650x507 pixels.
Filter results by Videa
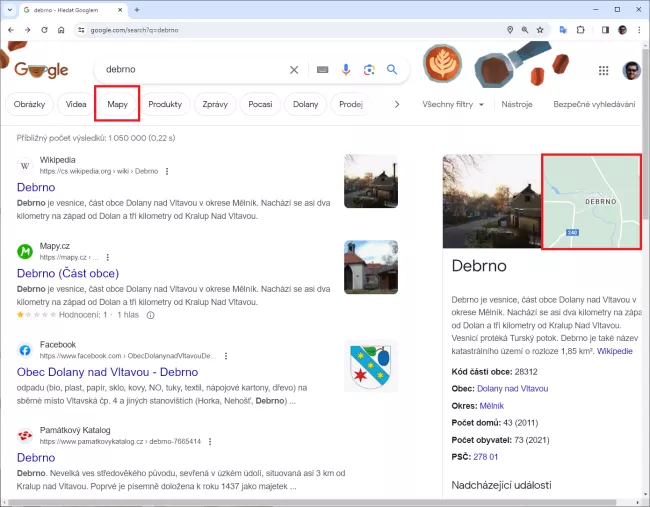pos(76,104)
